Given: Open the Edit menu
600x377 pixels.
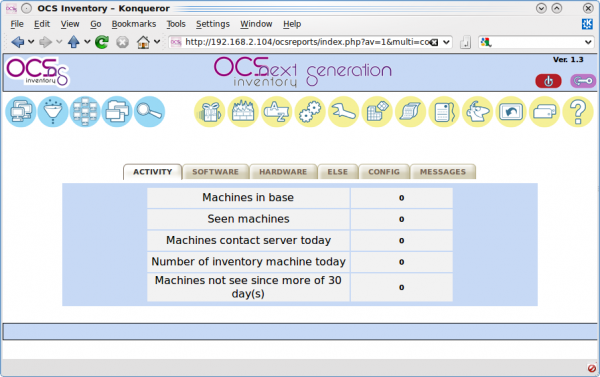Looking at the screenshot, I should pos(42,24).
